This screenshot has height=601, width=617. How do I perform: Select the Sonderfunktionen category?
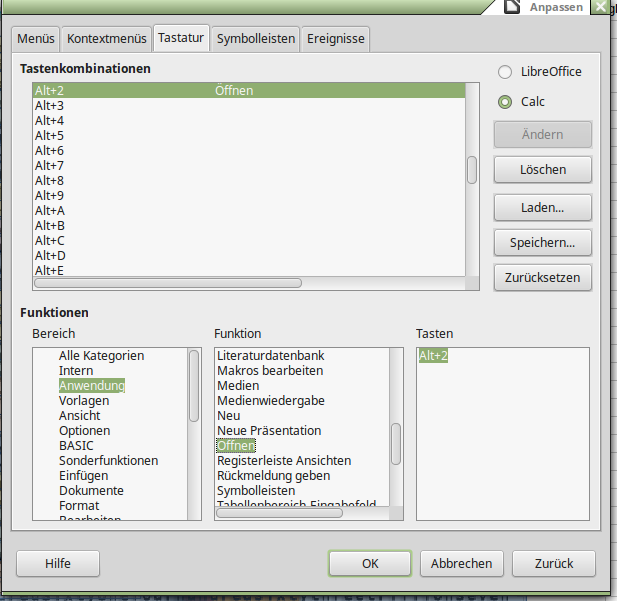click(109, 460)
